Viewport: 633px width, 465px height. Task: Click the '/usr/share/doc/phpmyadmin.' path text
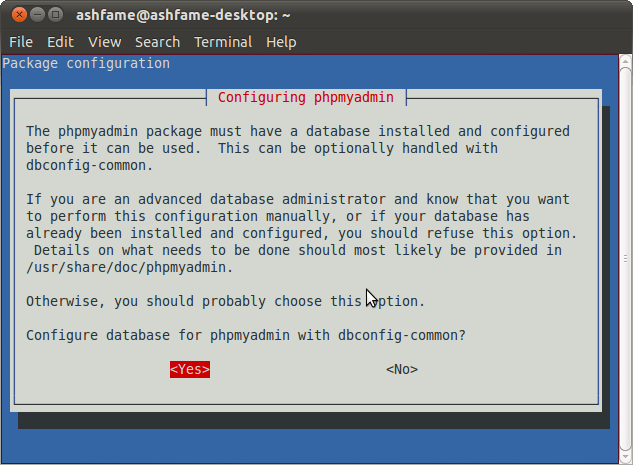(x=130, y=267)
